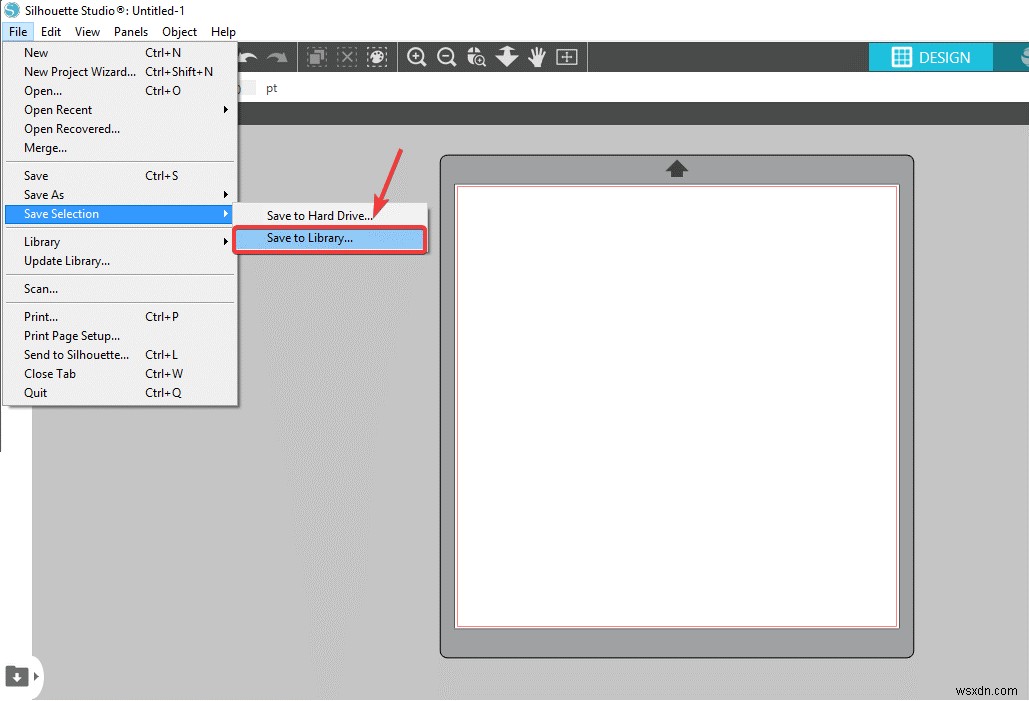Image resolution: width=1029 pixels, height=701 pixels.
Task: Select the Pan hand tool
Action: [537, 57]
